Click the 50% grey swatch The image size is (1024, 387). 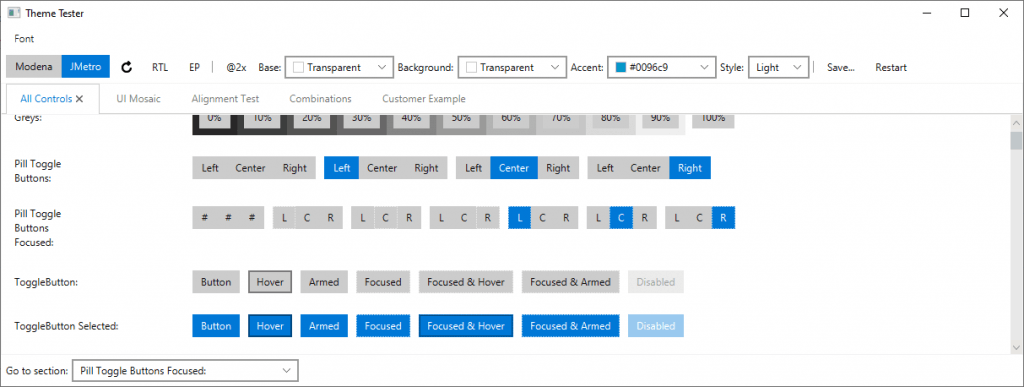tap(461, 119)
